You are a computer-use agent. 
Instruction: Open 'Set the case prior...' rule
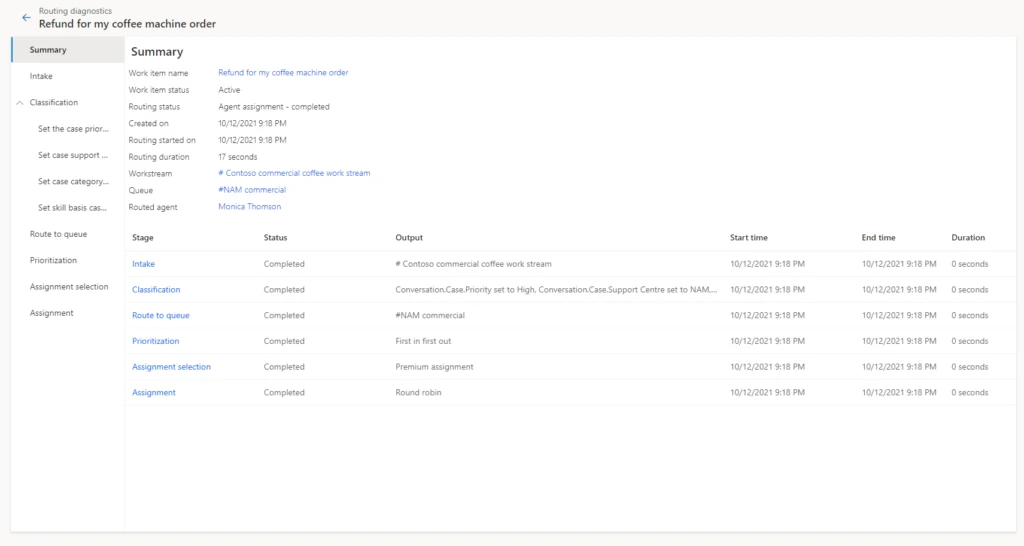[x=73, y=129]
